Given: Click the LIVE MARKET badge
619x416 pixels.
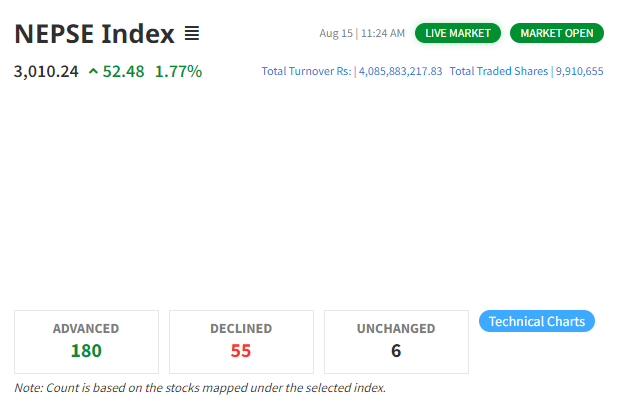Looking at the screenshot, I should coord(458,33).
